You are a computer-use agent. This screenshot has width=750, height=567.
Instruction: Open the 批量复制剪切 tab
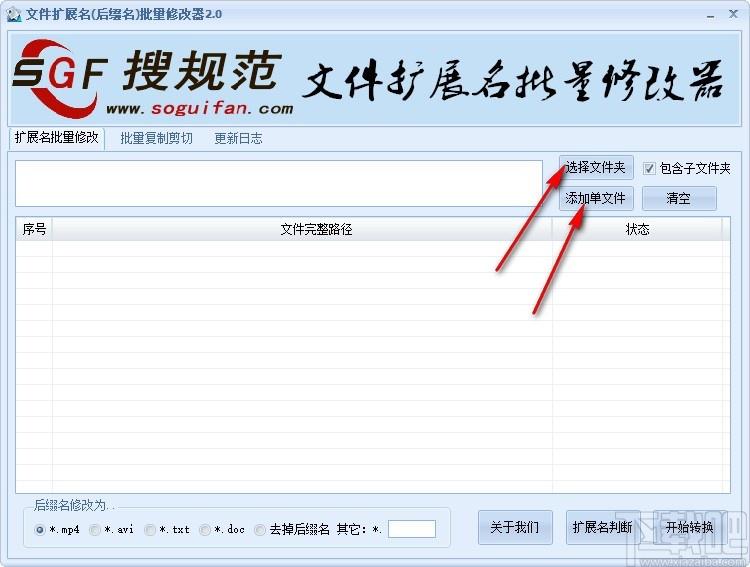(x=156, y=138)
